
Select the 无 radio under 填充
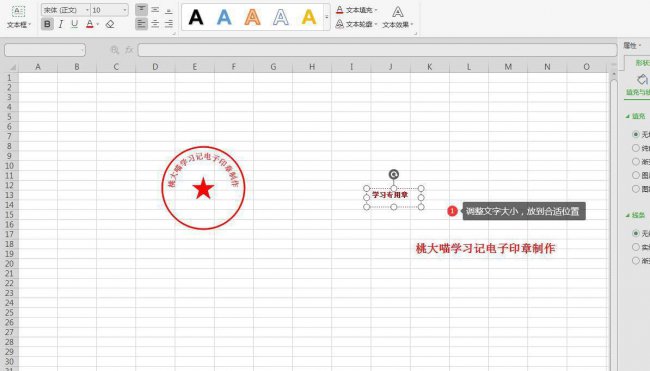(x=635, y=134)
